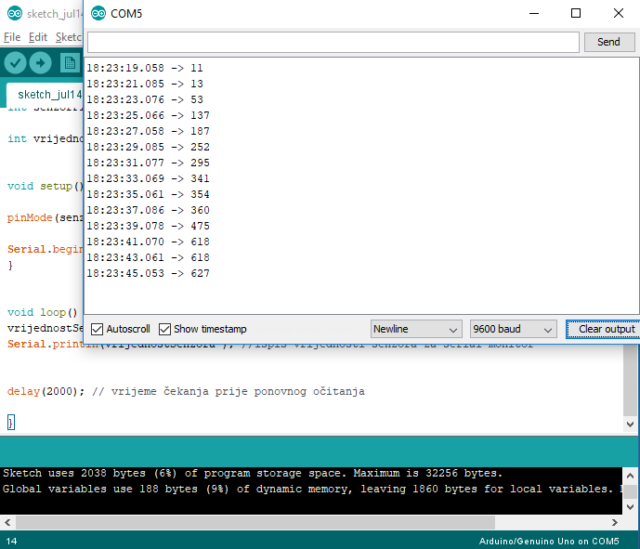
Task: Click the Clear output button
Action: (600, 329)
